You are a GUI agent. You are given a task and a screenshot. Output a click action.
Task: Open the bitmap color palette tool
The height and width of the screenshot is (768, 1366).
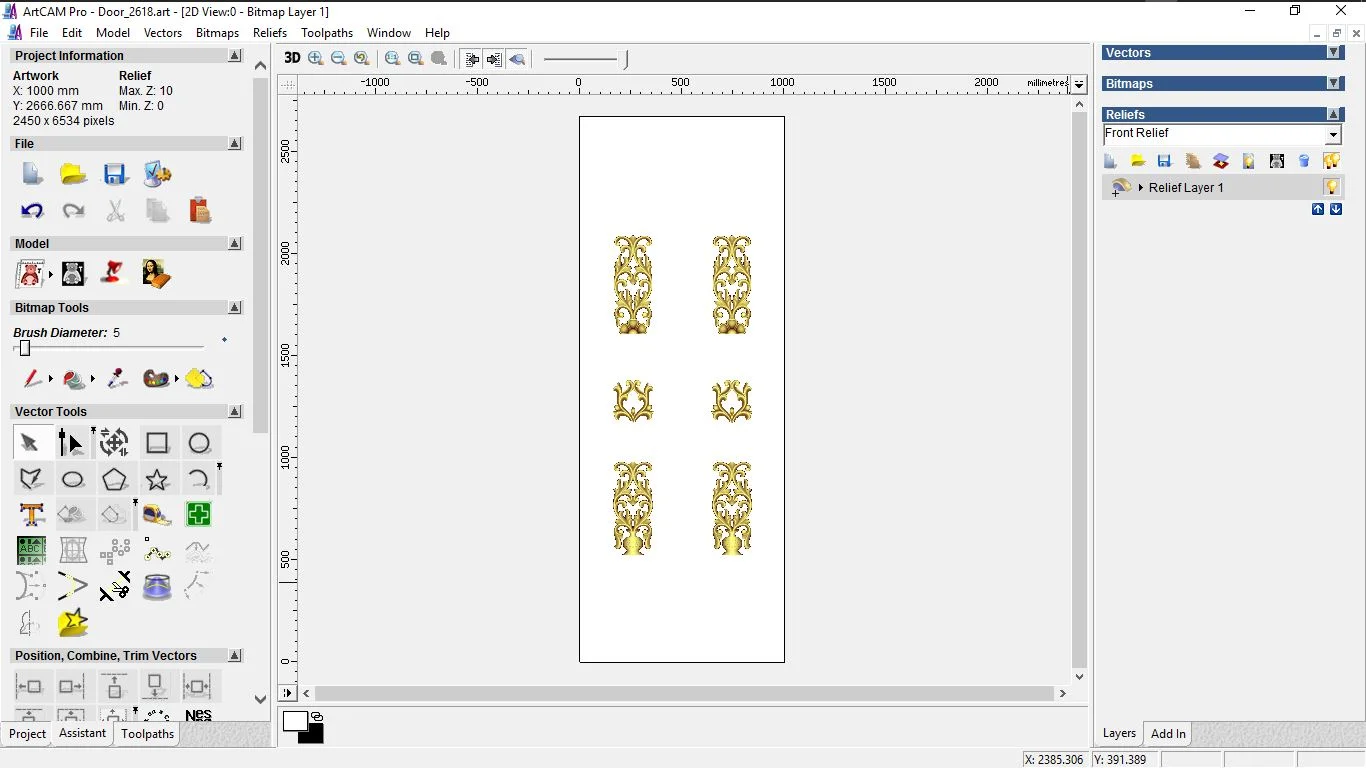coord(156,379)
